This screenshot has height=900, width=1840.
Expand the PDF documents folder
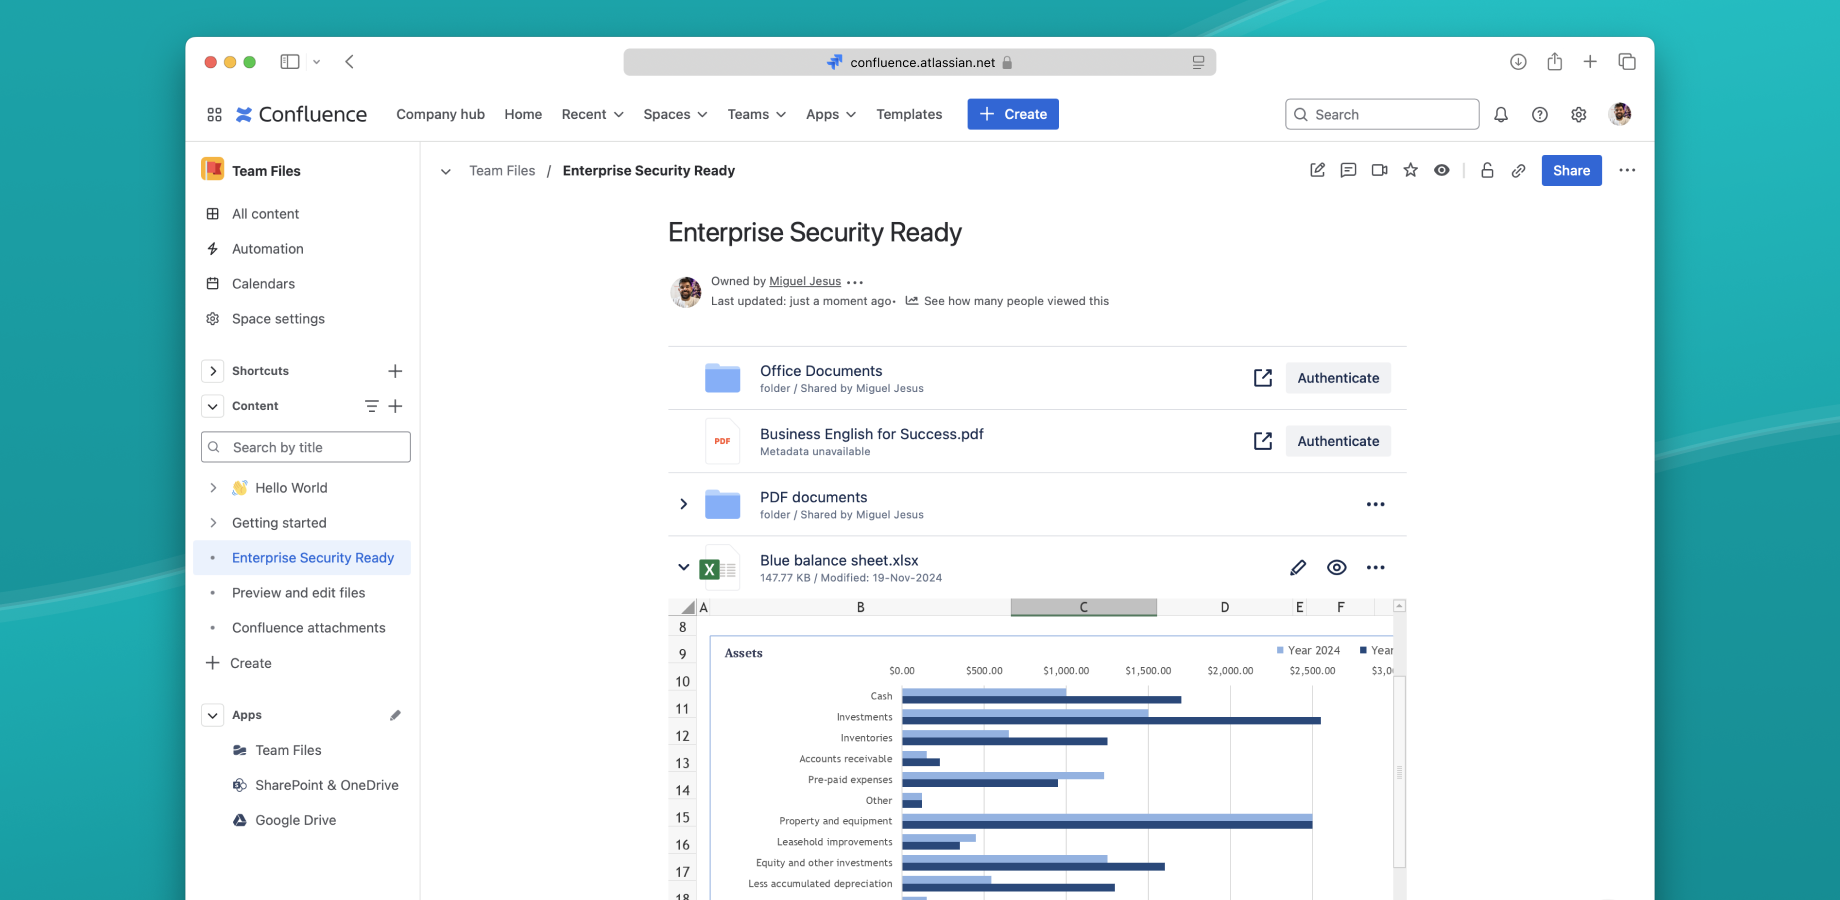click(684, 504)
